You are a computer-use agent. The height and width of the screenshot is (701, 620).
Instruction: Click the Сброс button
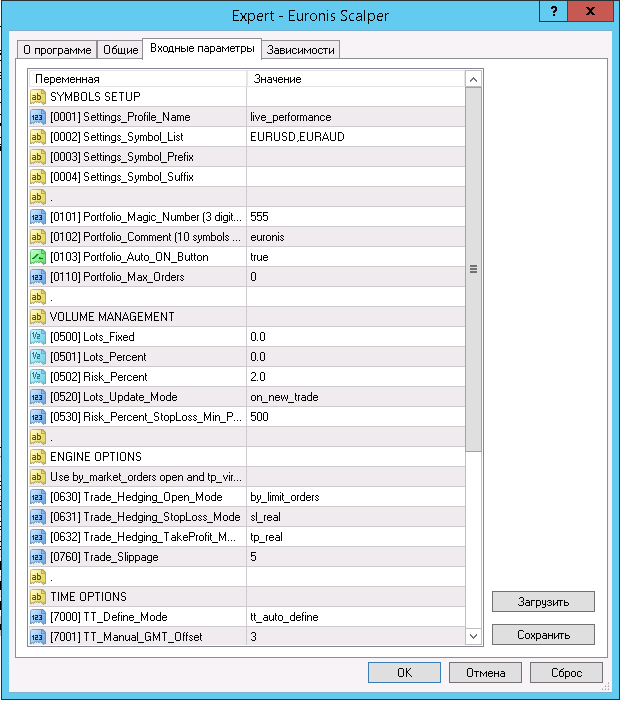pyautogui.click(x=566, y=673)
